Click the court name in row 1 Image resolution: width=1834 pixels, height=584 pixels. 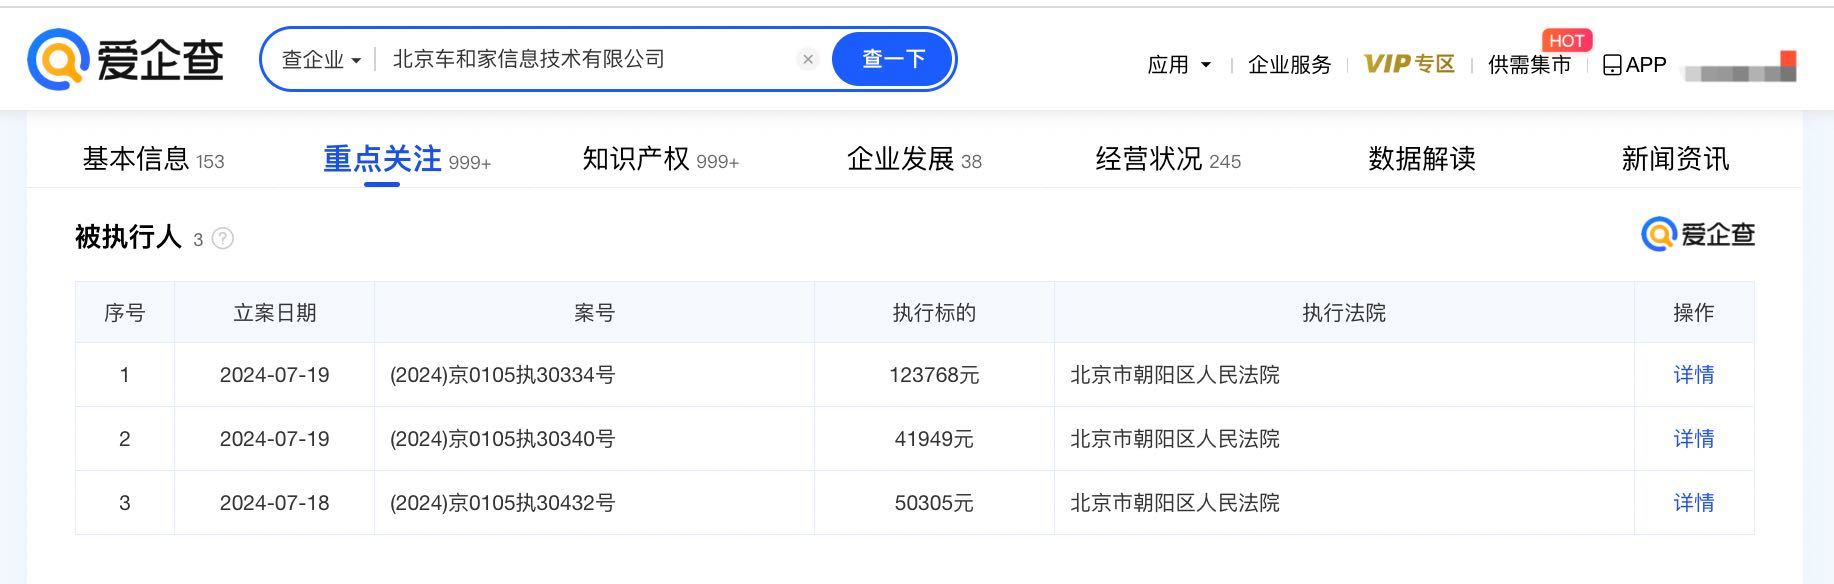[1175, 375]
